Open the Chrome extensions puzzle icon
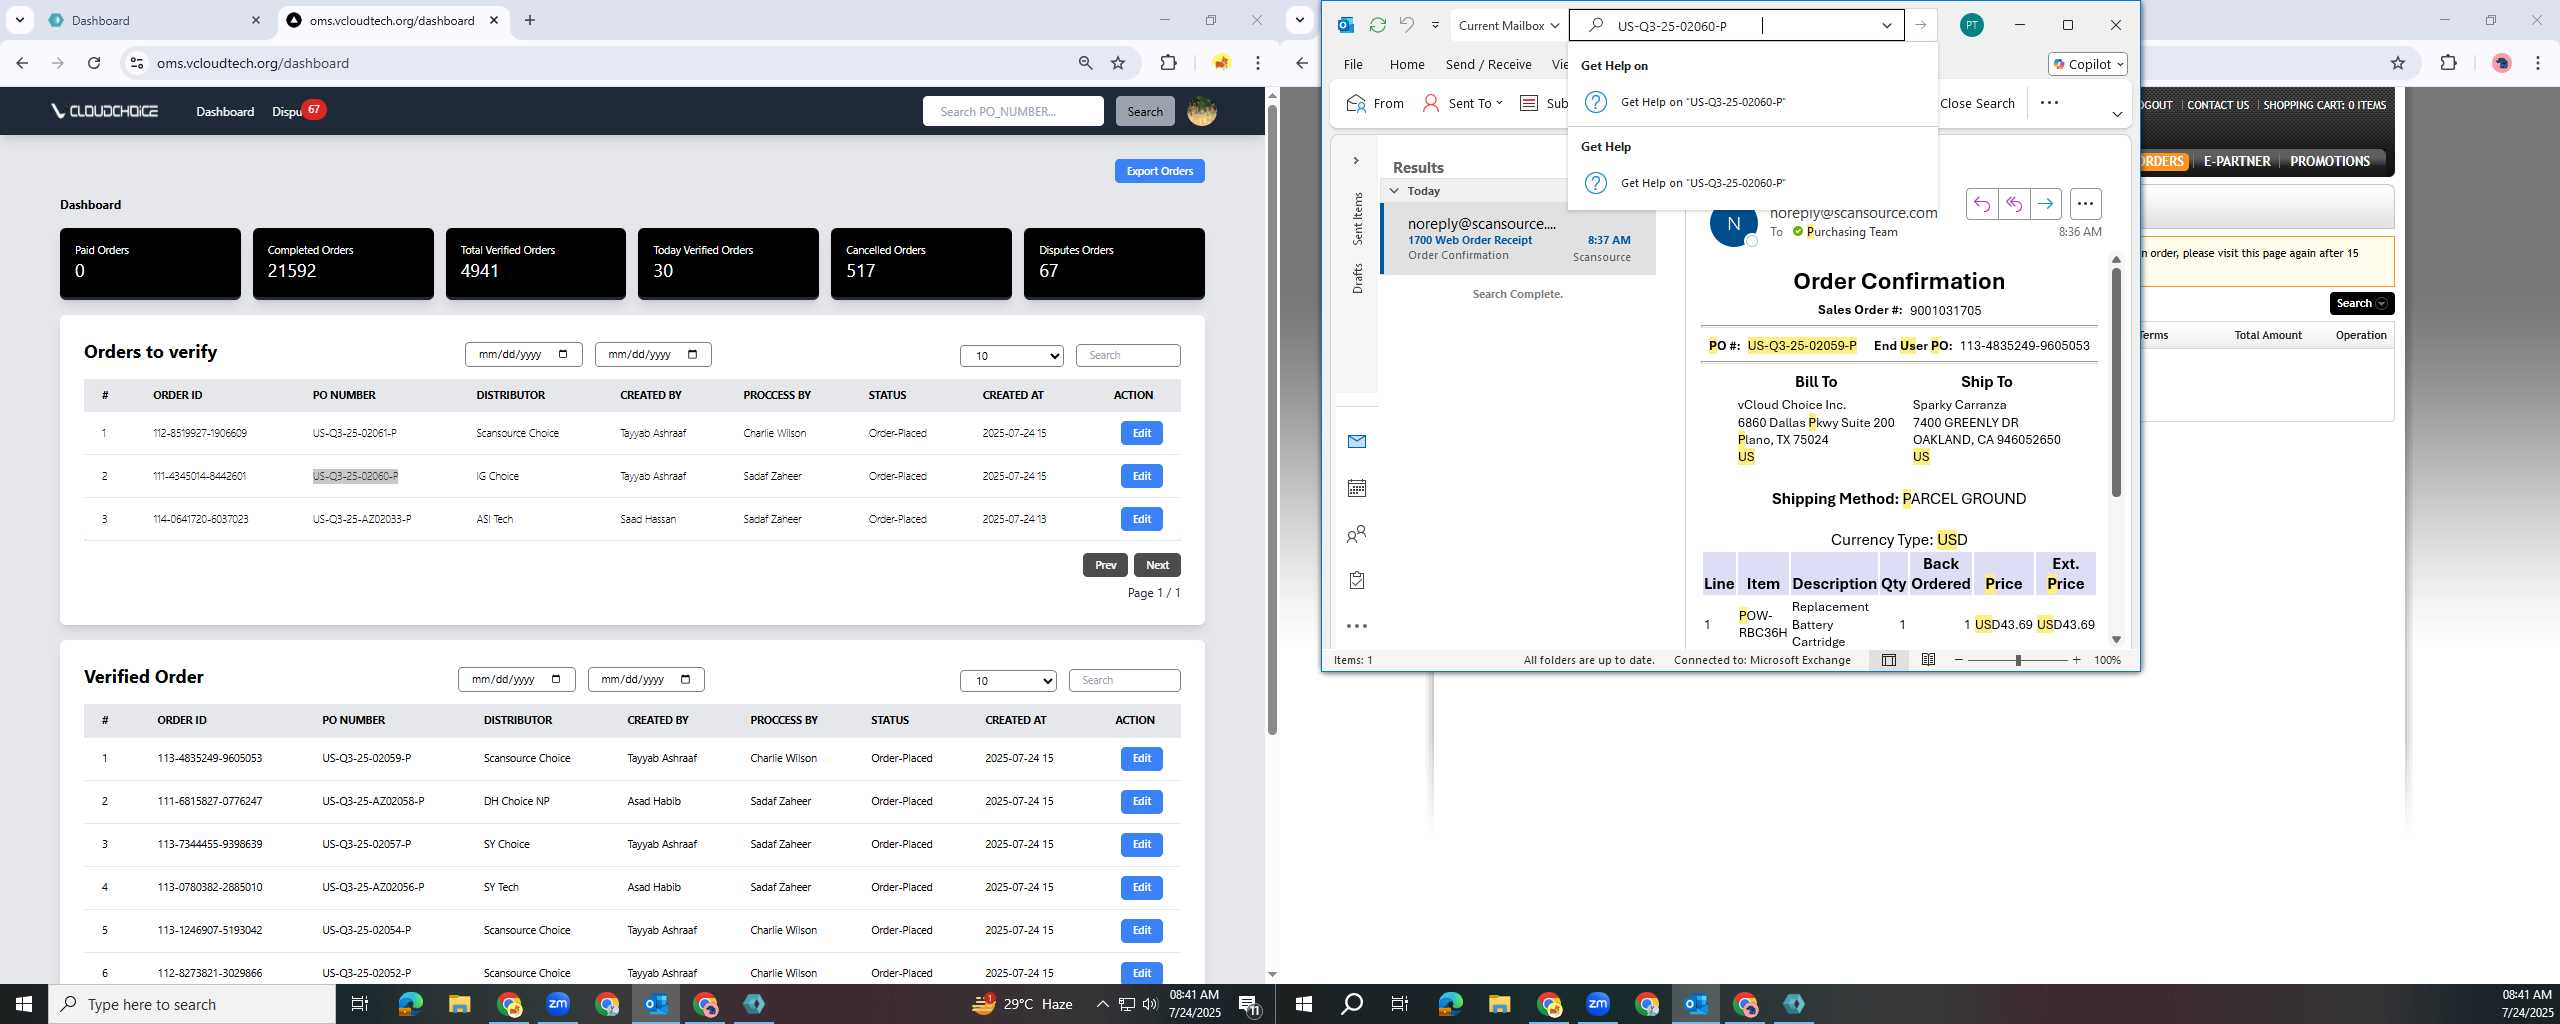The width and height of the screenshot is (2560, 1024). pyautogui.click(x=1168, y=63)
